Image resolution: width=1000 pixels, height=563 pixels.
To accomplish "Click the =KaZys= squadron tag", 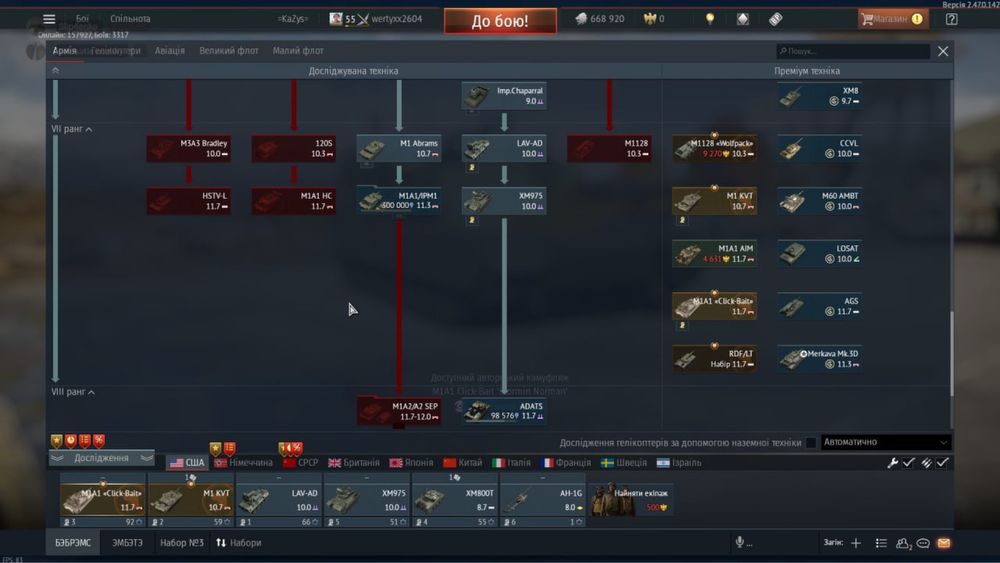I will tap(293, 19).
